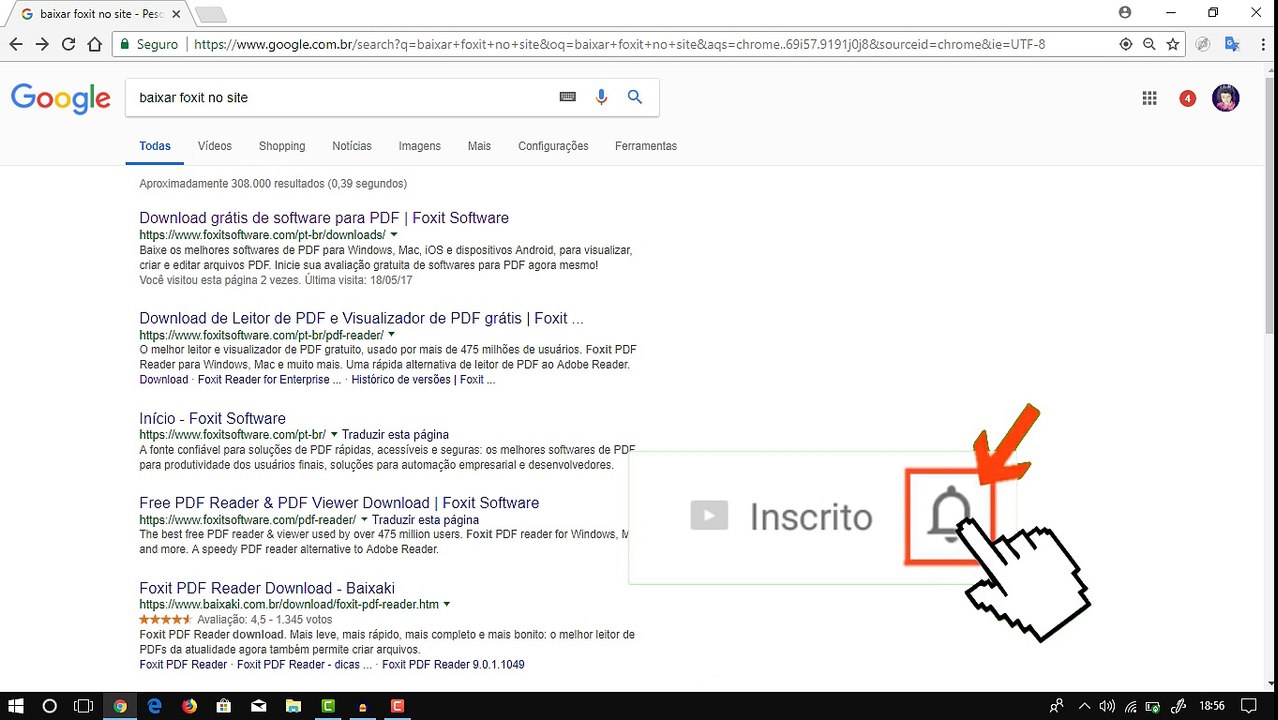The image size is (1278, 720).
Task: Open Task View in taskbar
Action: coord(84,706)
